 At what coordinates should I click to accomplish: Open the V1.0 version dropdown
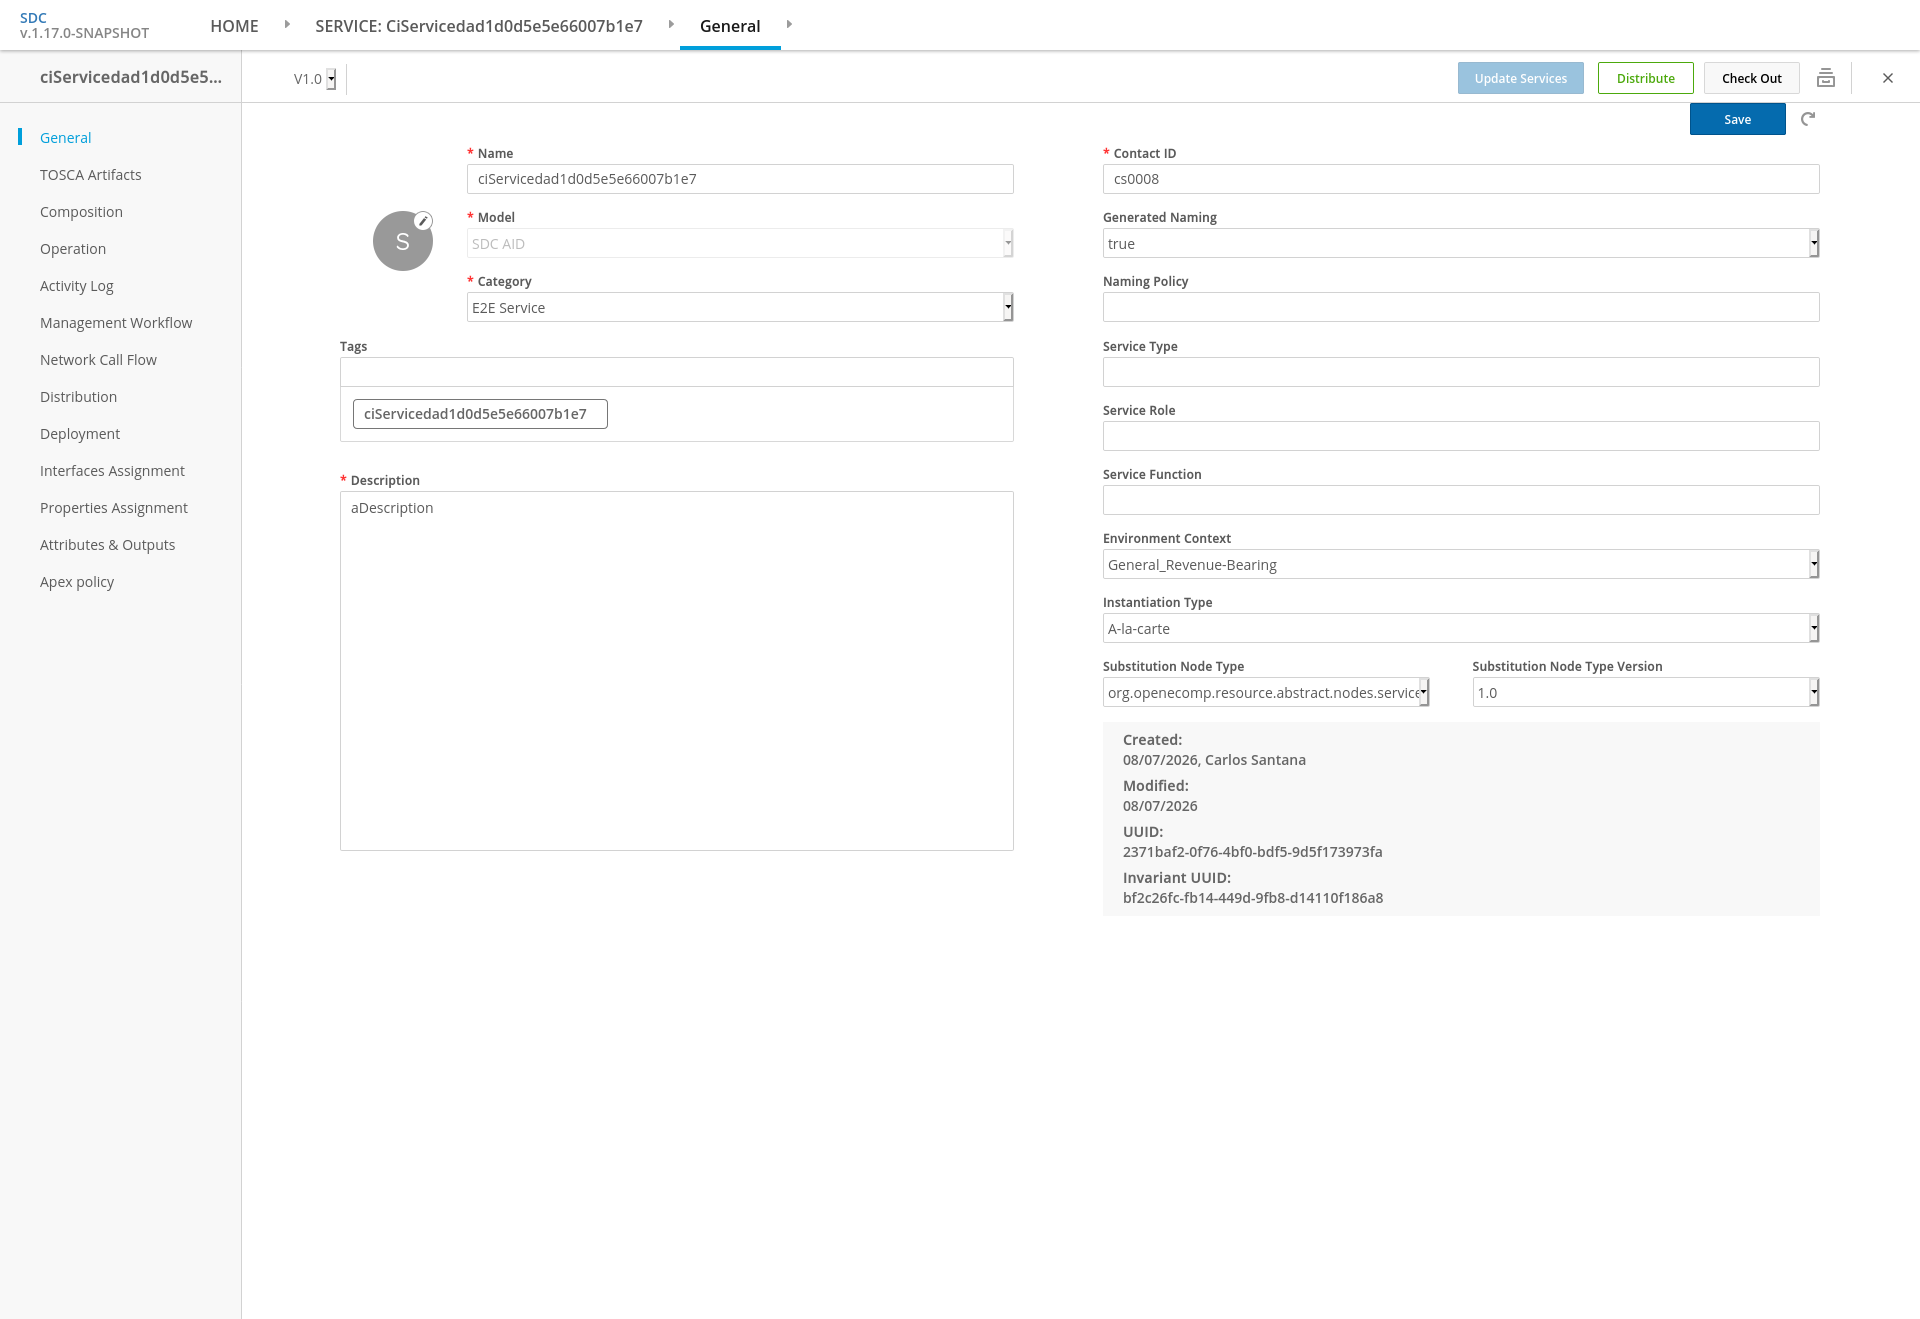(315, 79)
